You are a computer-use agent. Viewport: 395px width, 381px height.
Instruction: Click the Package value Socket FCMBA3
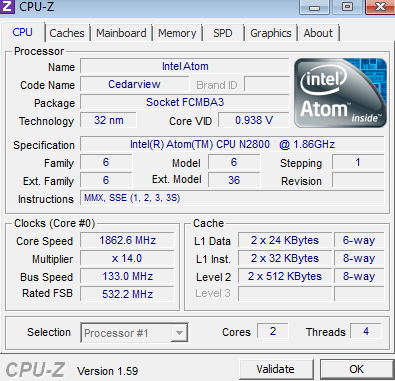click(185, 102)
